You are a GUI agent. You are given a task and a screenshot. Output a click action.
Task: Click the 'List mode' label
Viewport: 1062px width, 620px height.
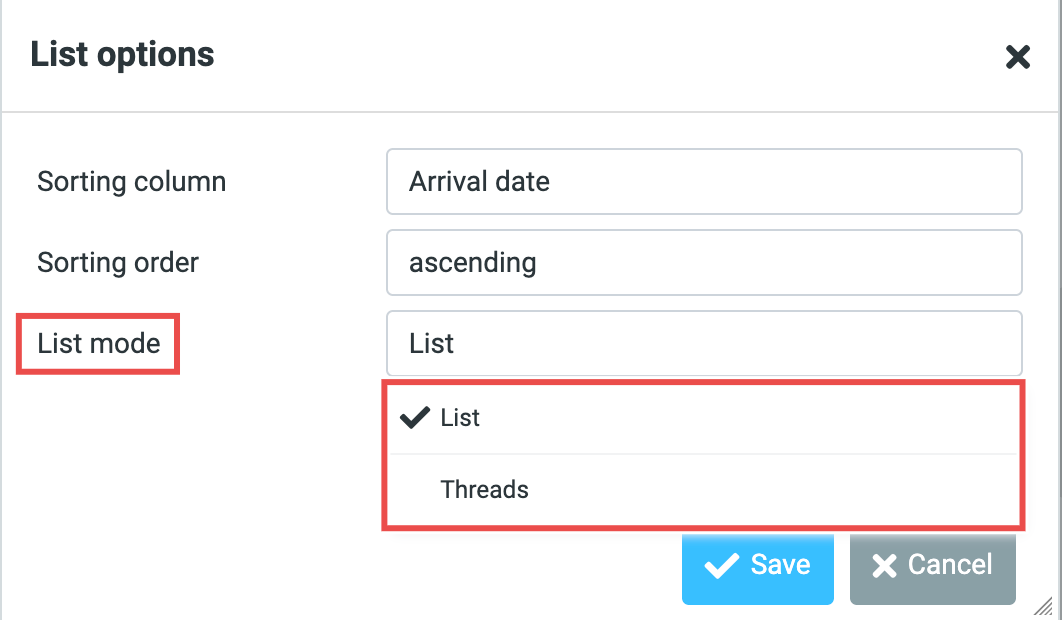99,344
